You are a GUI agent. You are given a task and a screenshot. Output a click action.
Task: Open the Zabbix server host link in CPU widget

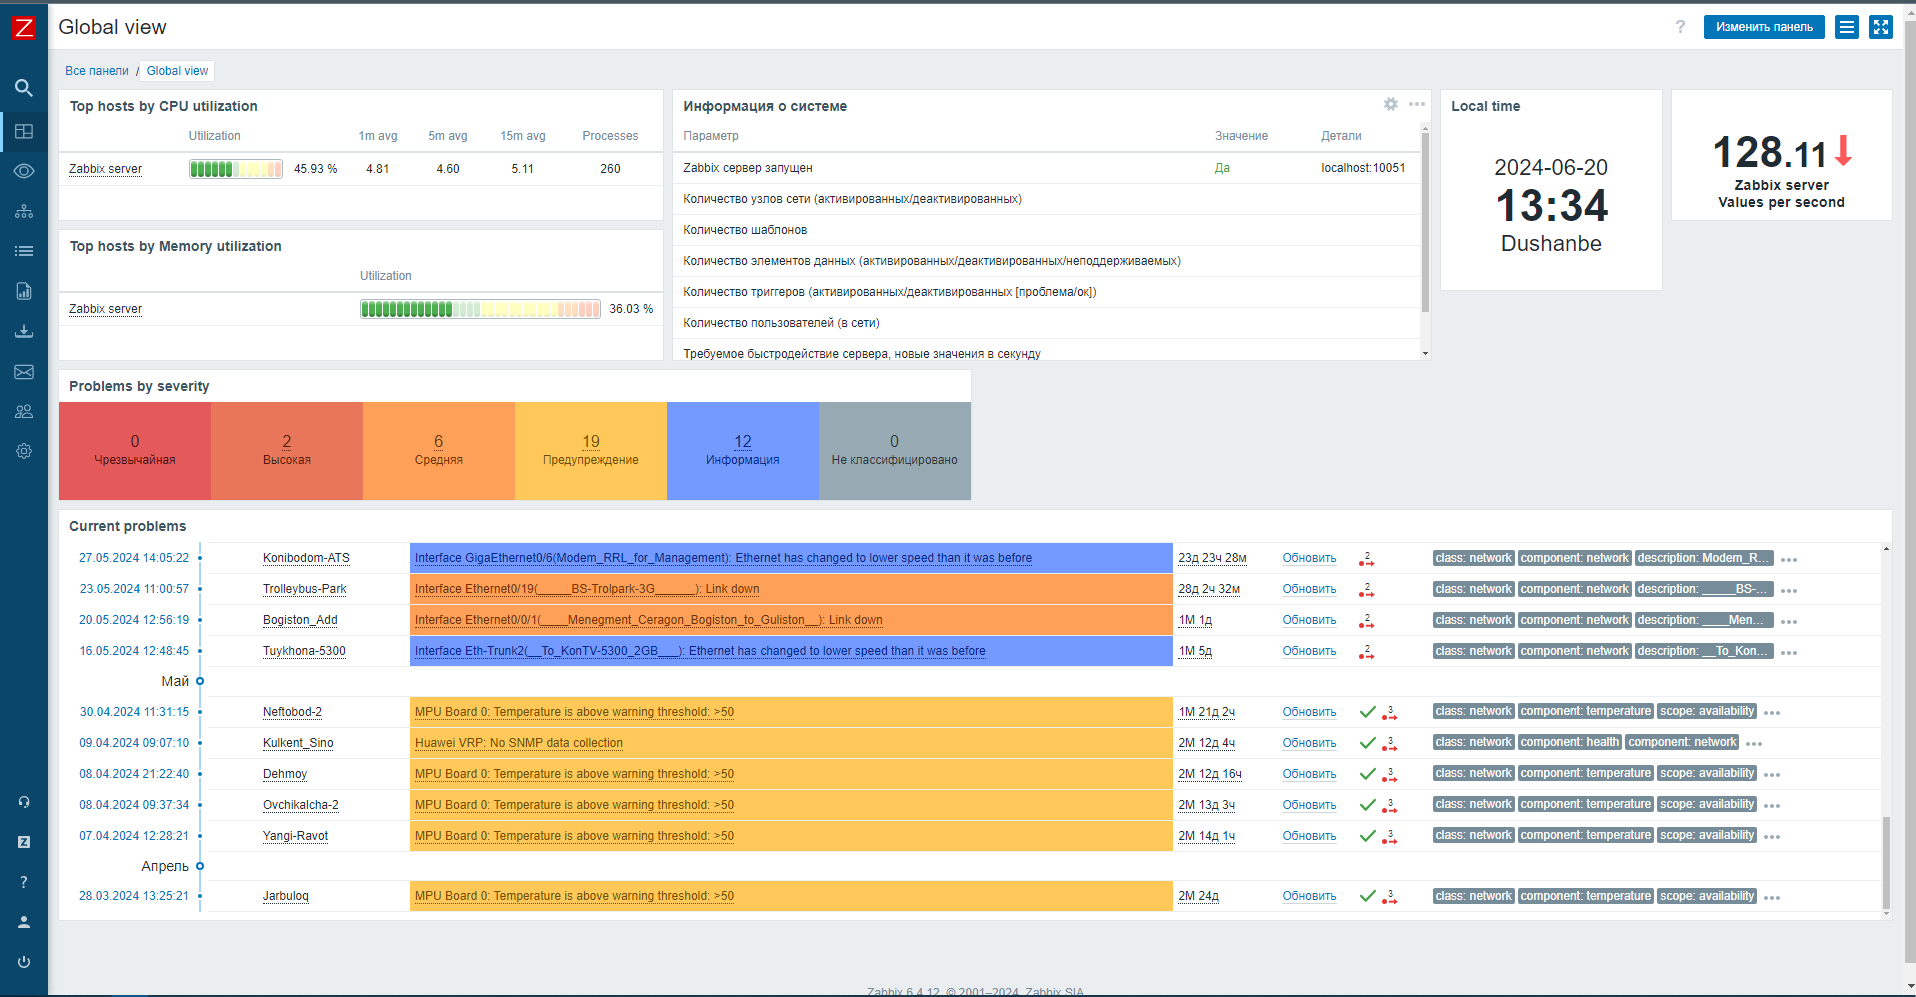105,169
